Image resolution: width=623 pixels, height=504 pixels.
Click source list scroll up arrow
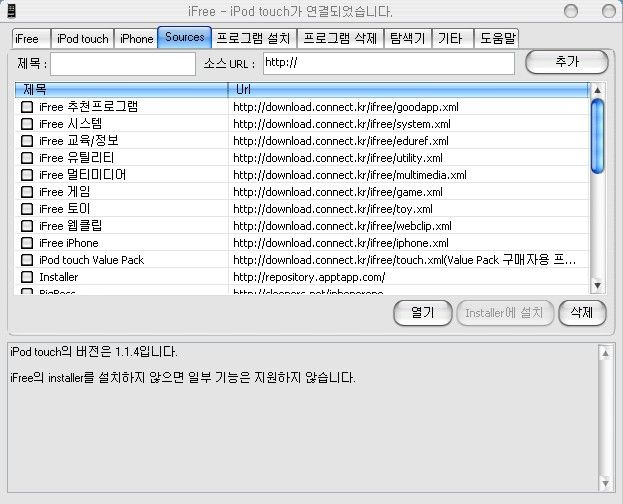(x=598, y=90)
